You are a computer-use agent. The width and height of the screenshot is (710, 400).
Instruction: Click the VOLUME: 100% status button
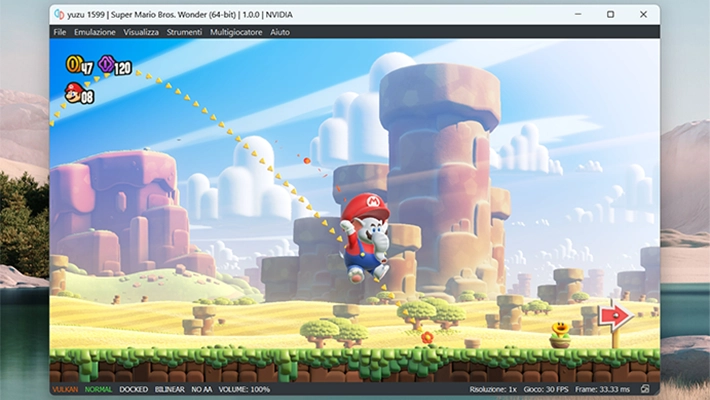coord(244,389)
